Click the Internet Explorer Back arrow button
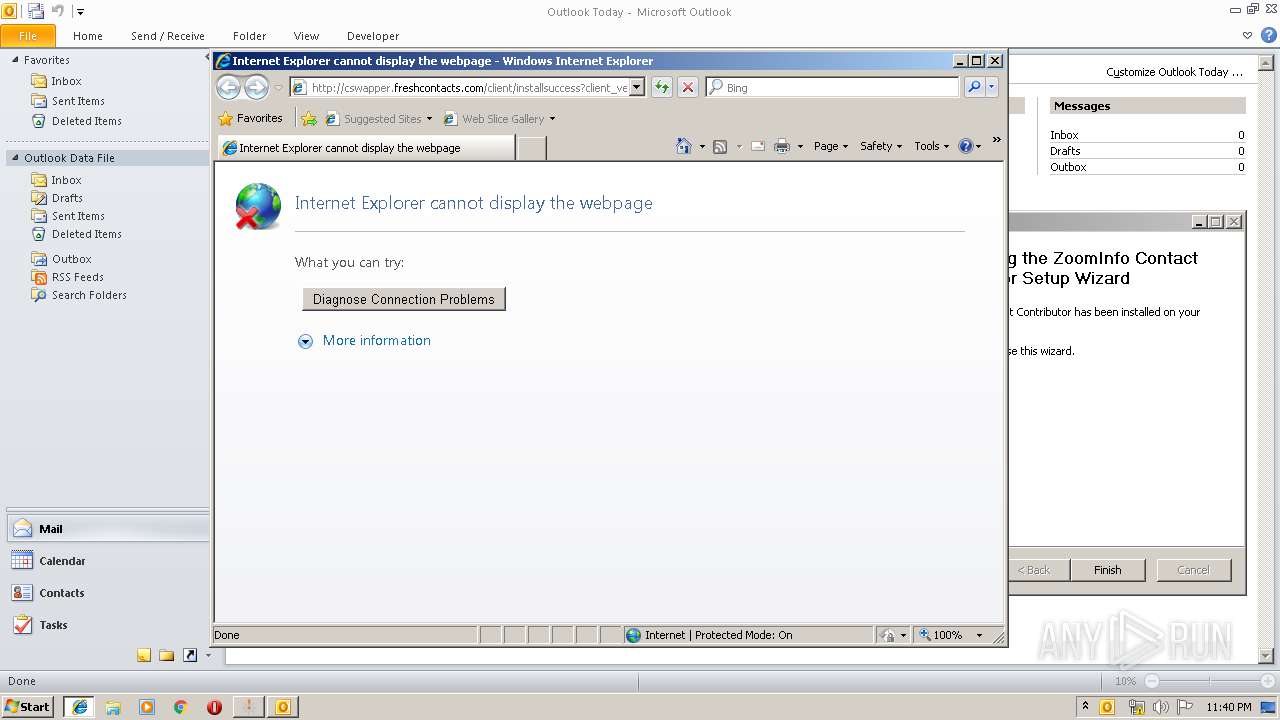 click(229, 88)
